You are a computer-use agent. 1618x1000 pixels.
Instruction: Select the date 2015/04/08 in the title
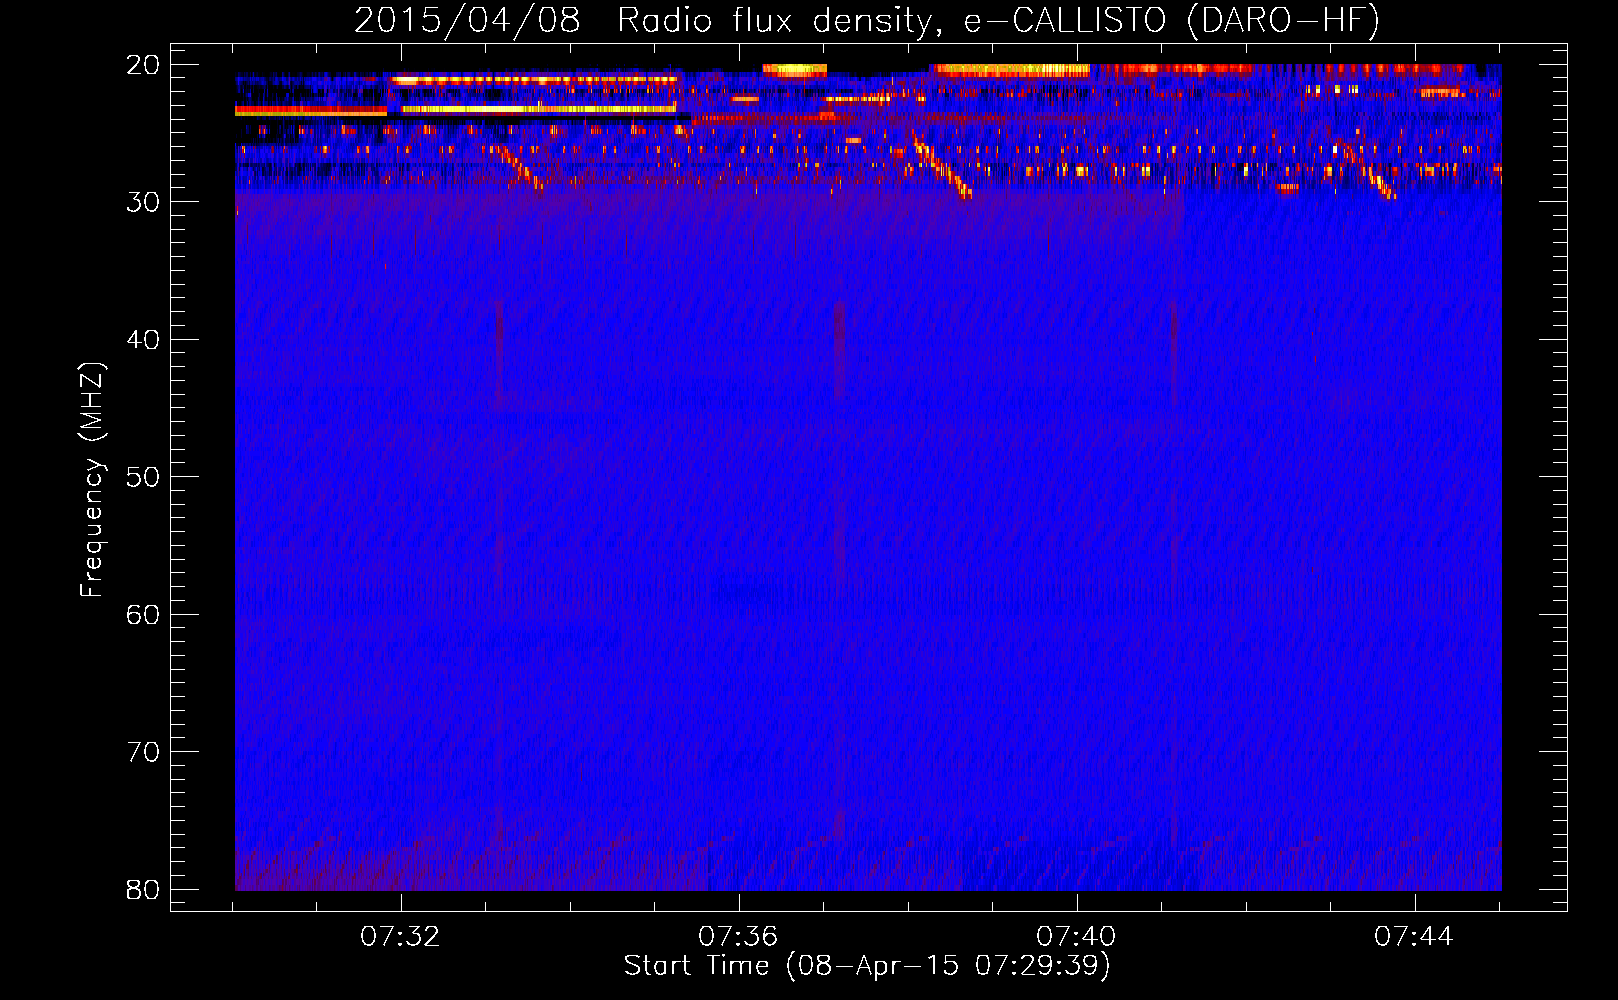[467, 21]
